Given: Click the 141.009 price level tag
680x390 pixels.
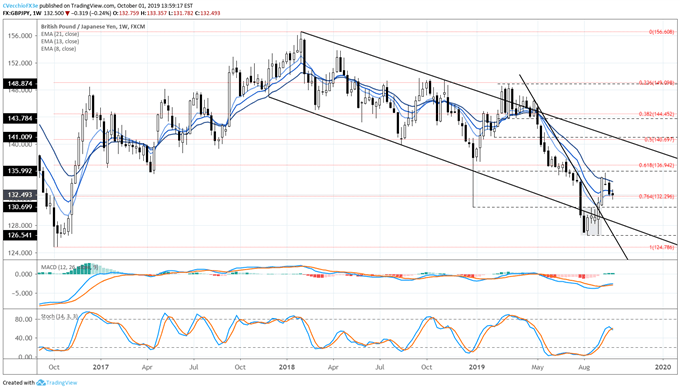Looking at the screenshot, I should (20, 137).
